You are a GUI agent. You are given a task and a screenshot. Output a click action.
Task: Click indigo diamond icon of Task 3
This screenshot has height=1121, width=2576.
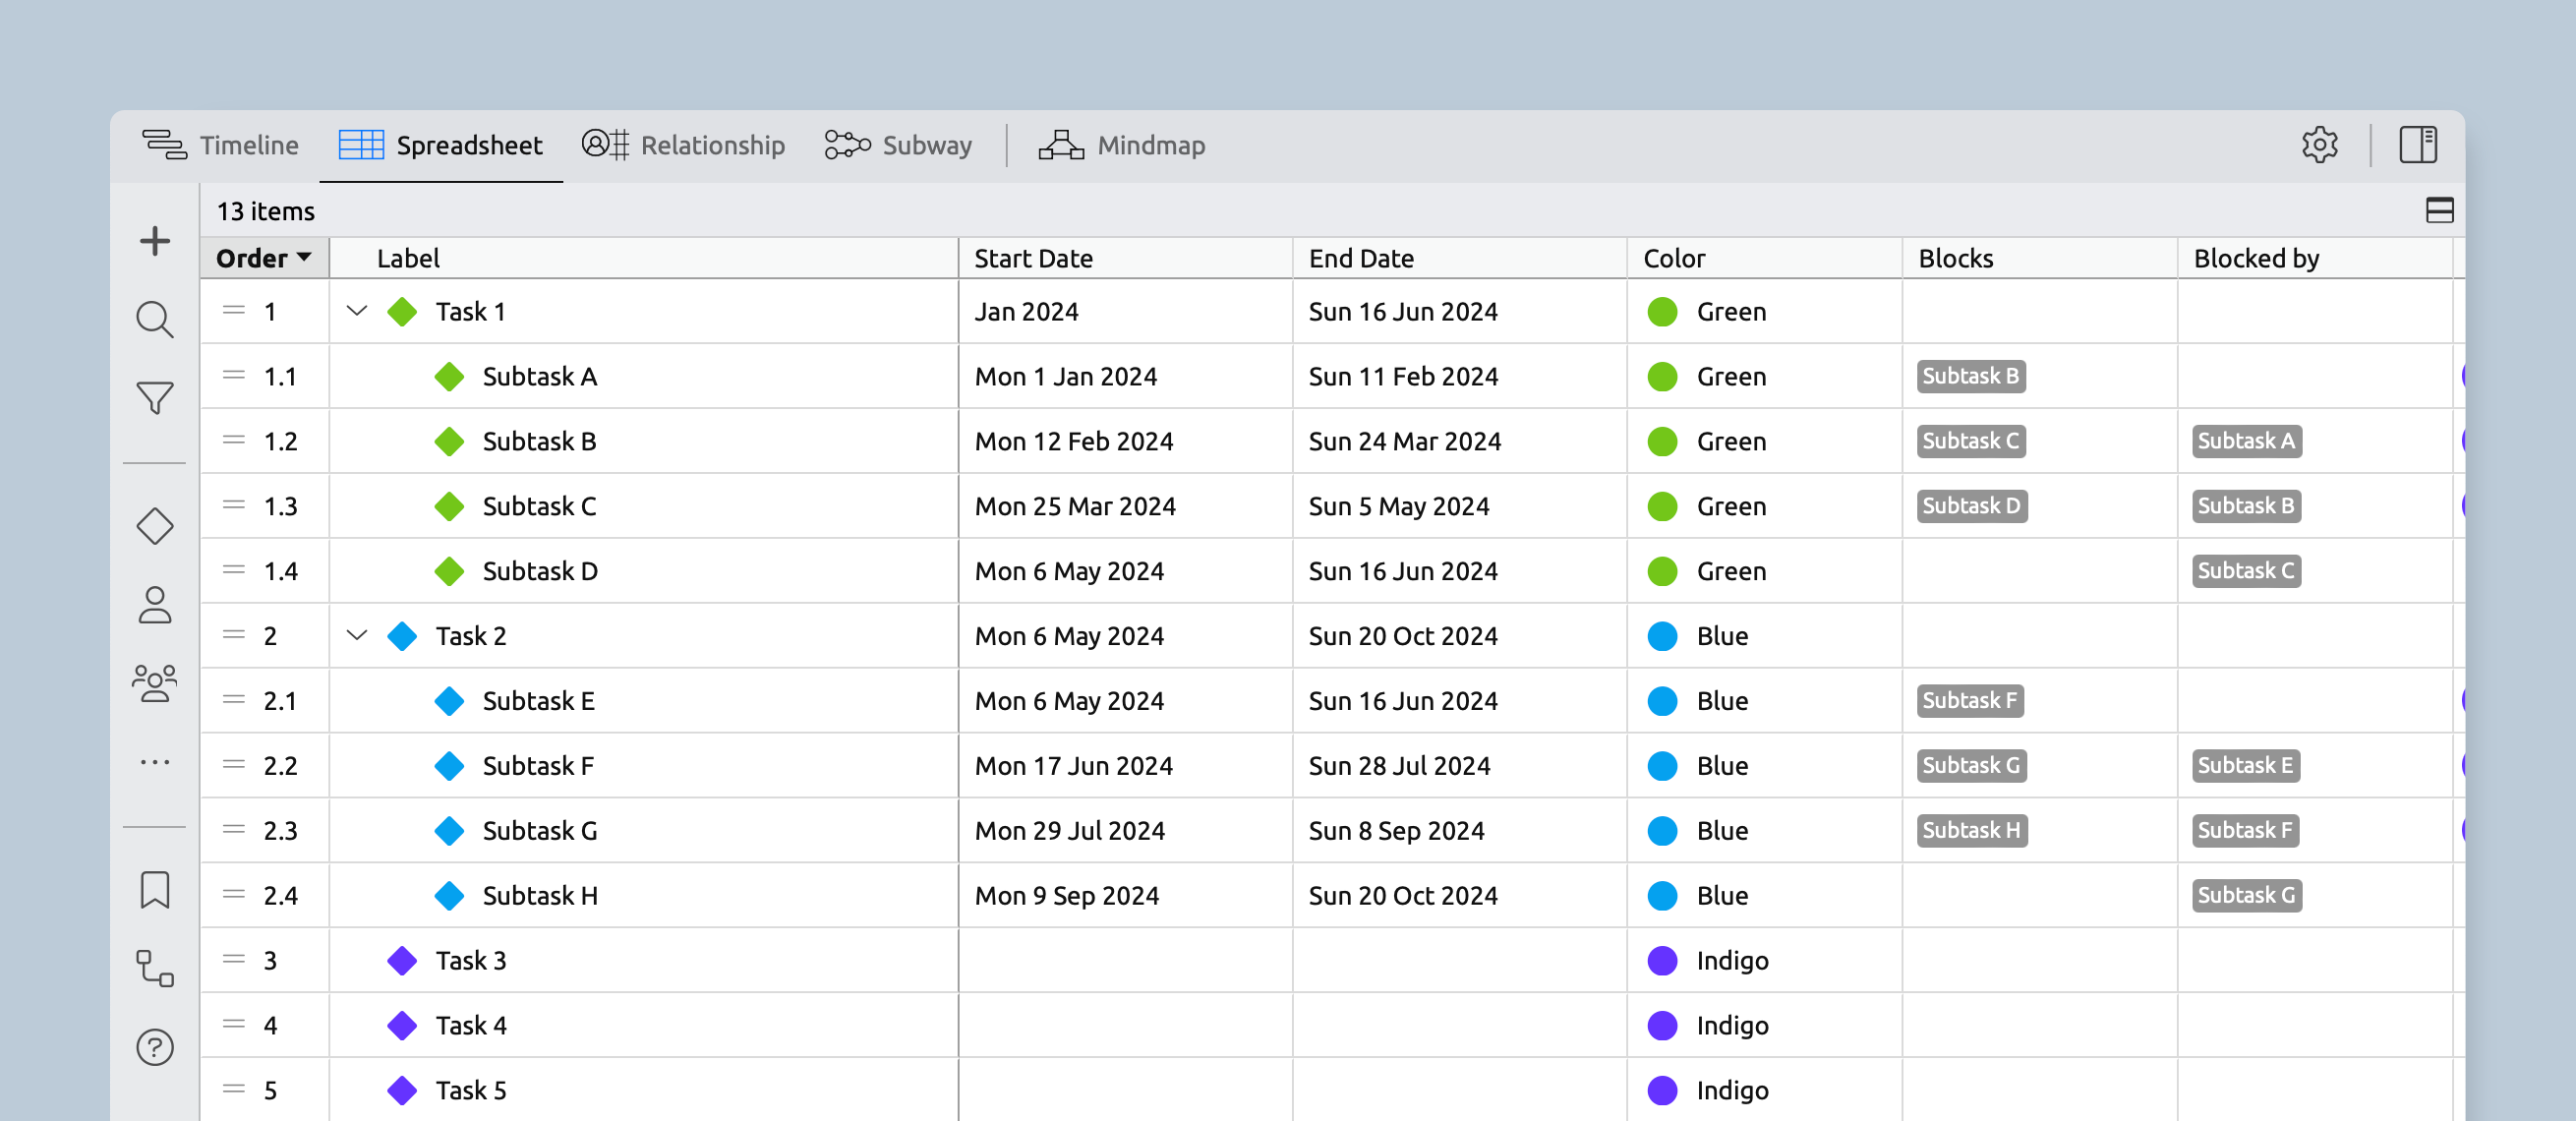click(x=402, y=960)
